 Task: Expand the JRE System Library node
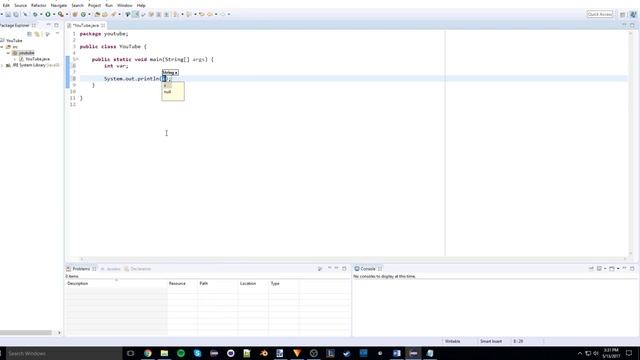click(2, 65)
